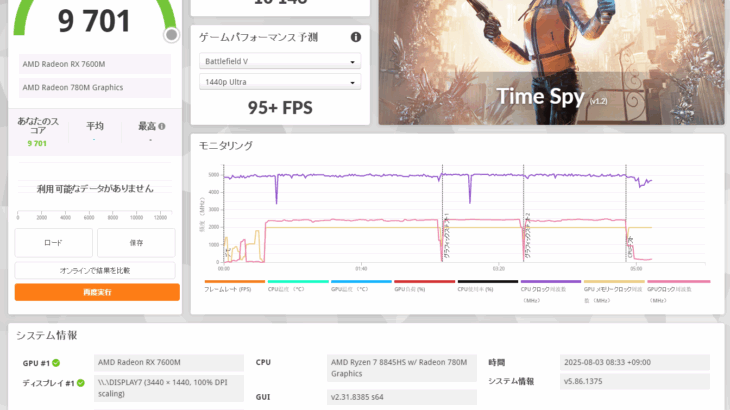Image resolution: width=730 pixels, height=410 pixels.
Task: Click the あなたのスコア label
Action: pos(38,126)
